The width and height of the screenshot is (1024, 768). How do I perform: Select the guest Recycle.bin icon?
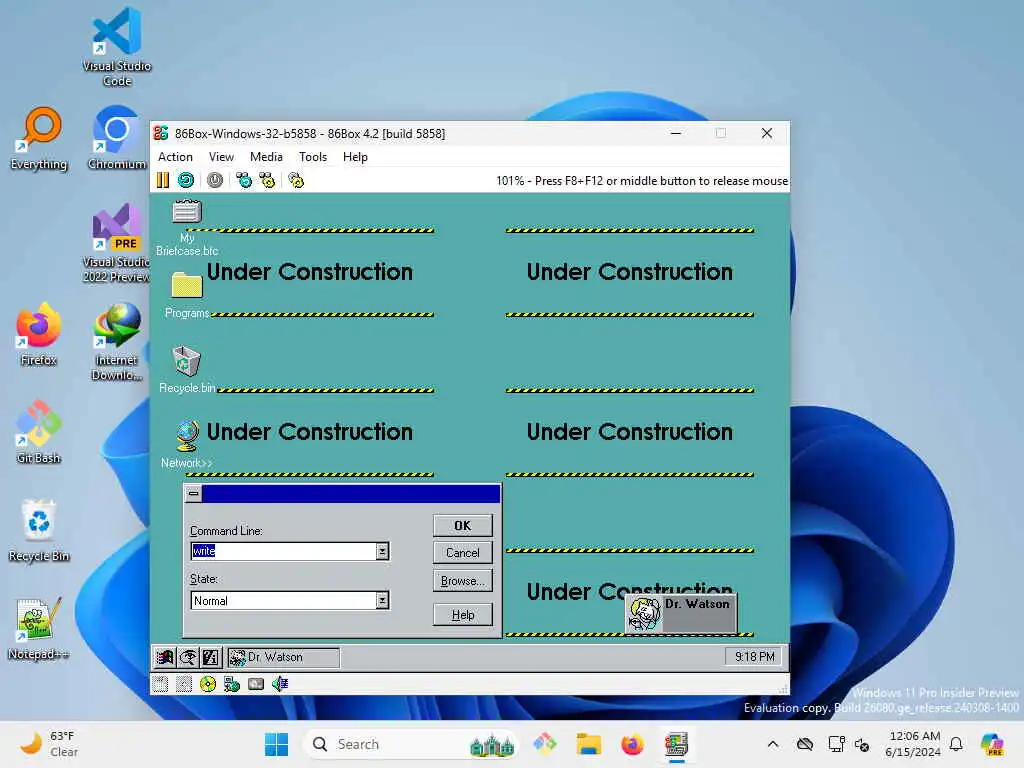click(x=186, y=361)
